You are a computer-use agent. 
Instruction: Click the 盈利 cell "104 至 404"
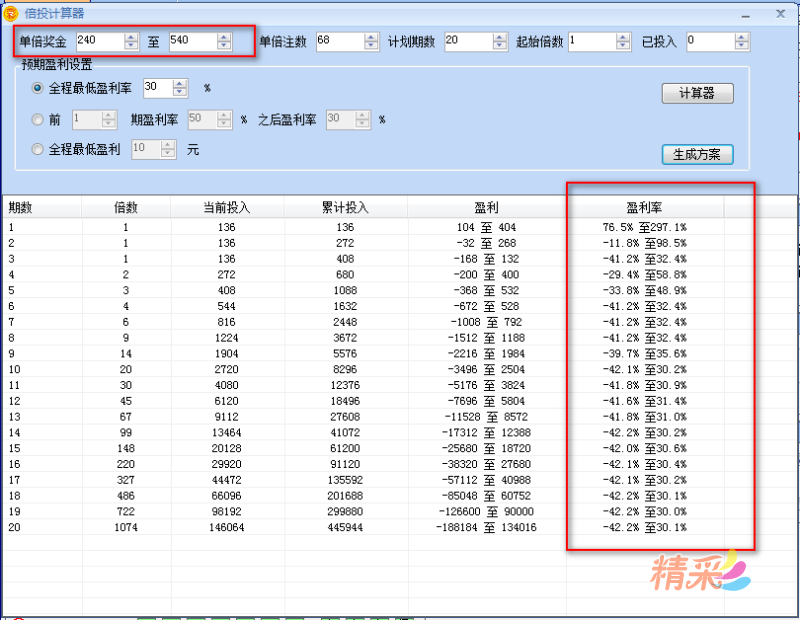pos(486,227)
